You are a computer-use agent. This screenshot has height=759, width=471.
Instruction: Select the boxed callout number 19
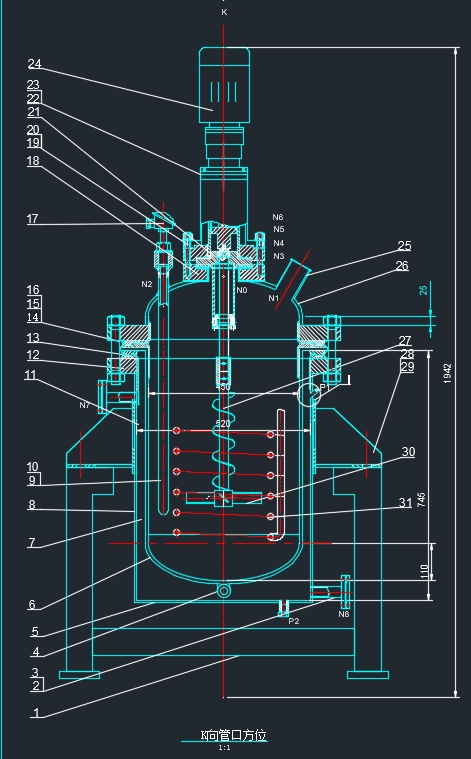(33, 143)
